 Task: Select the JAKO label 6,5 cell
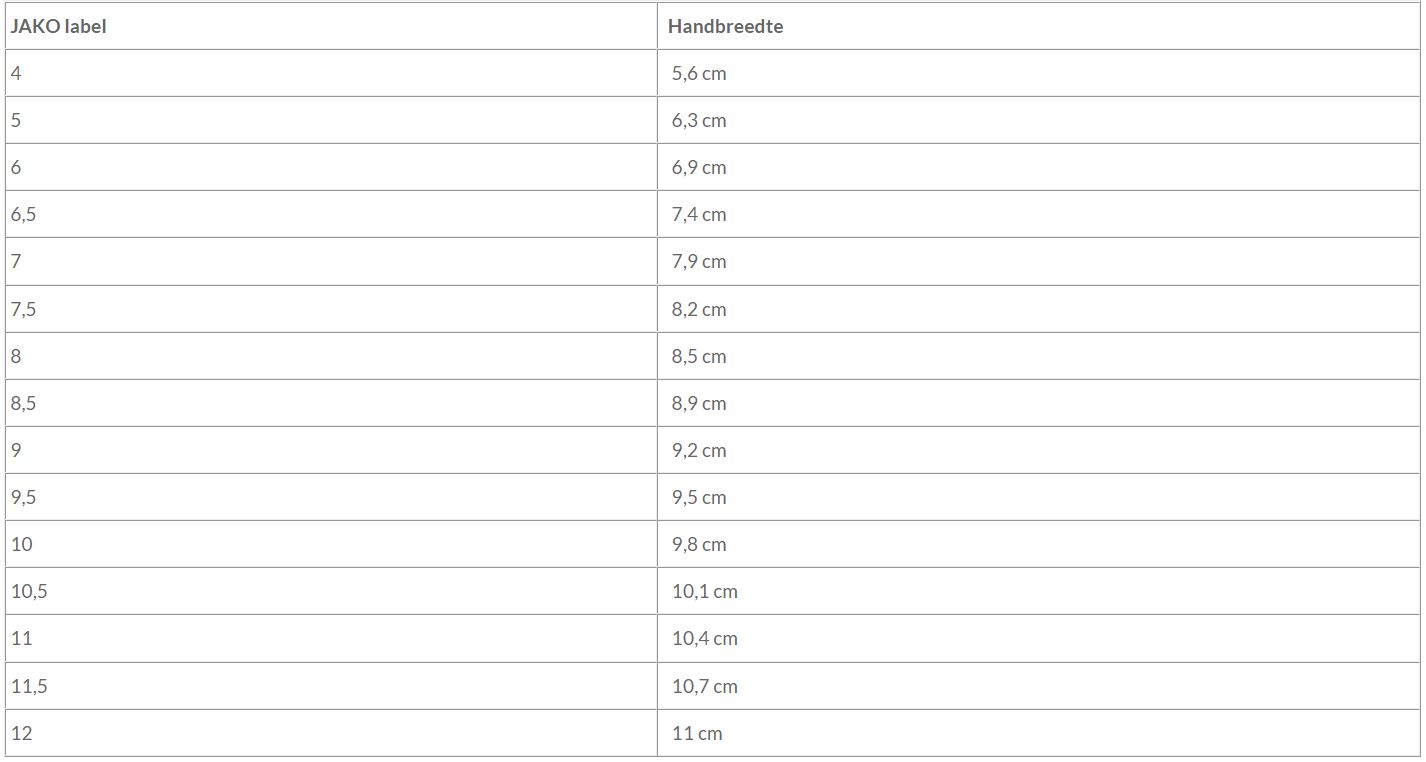coord(24,214)
